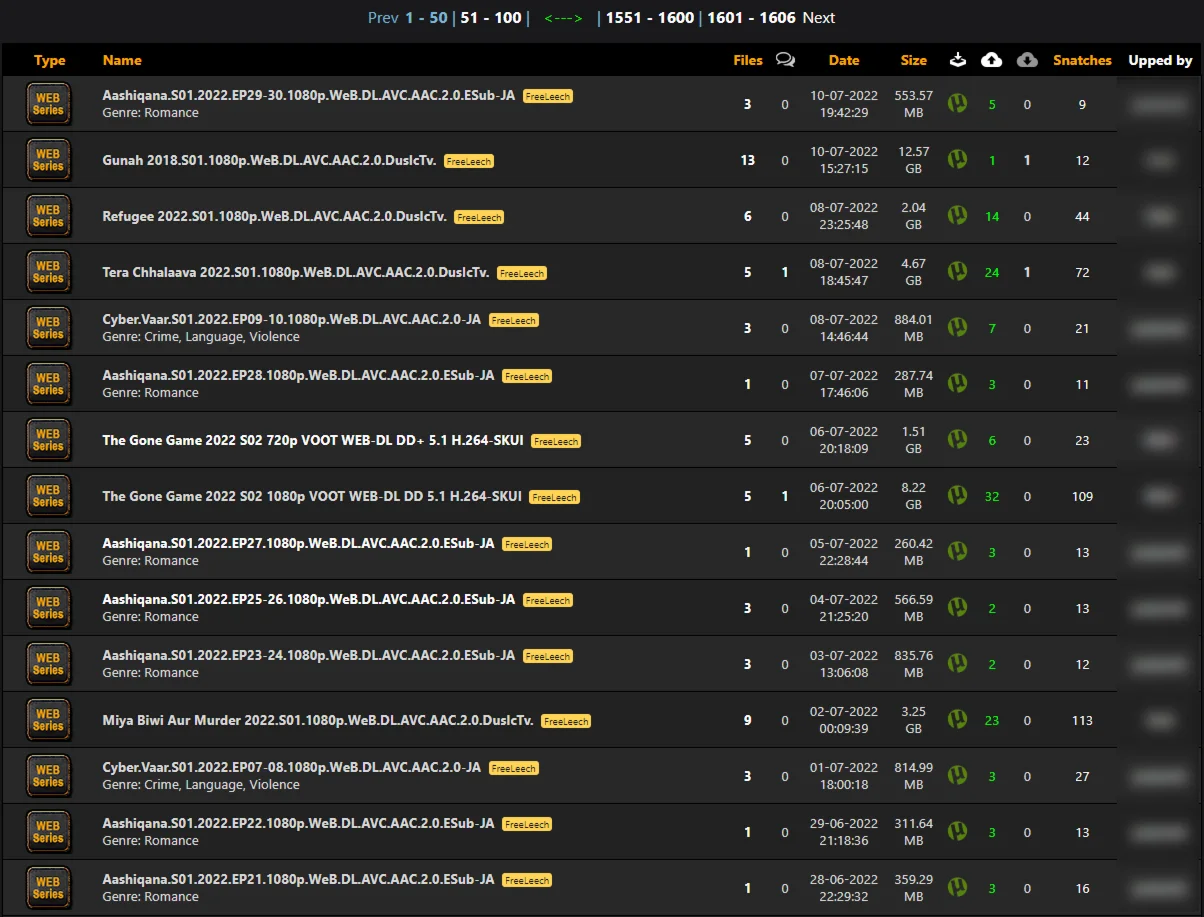Click WEB Series icon for Gone Game 720p row

point(48,440)
